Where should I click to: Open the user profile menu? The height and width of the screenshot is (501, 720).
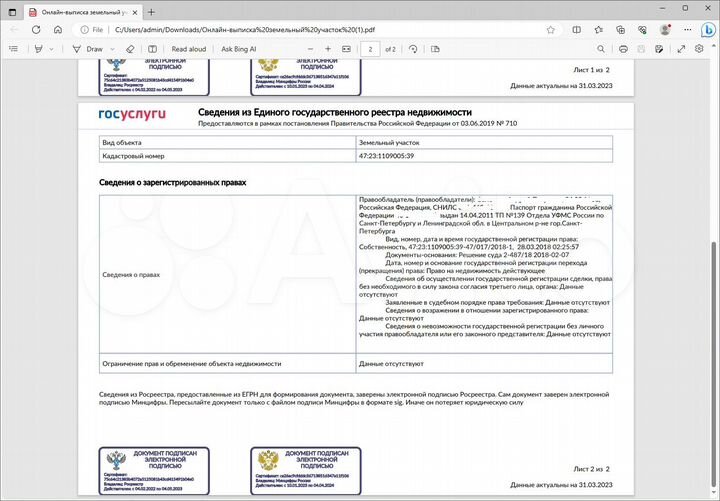pyautogui.click(x=665, y=30)
